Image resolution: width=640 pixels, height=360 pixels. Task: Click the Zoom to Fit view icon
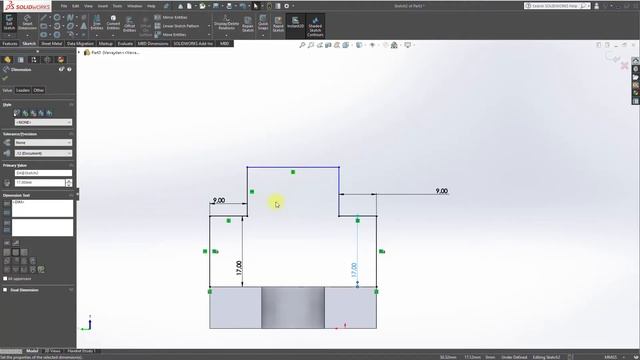[302, 45]
